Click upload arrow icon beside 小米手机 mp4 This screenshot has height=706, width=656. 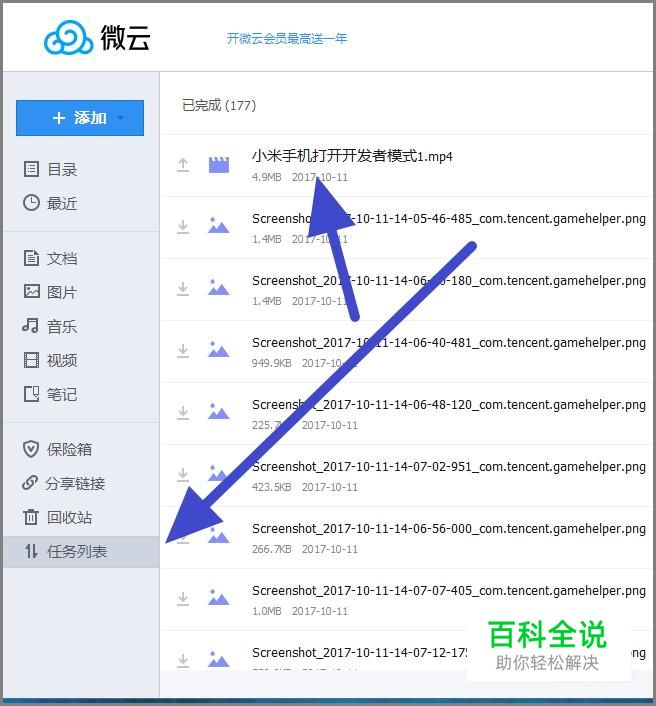183,165
